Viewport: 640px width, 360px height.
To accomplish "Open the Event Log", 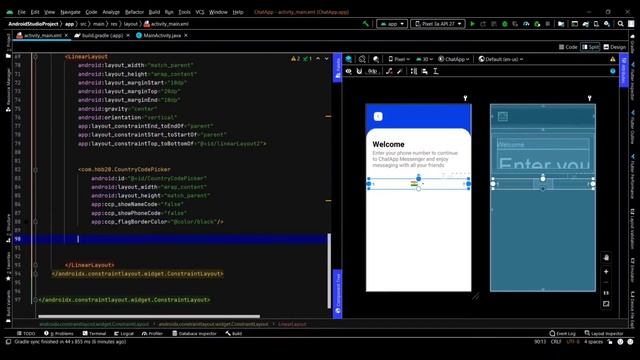I will 562,333.
